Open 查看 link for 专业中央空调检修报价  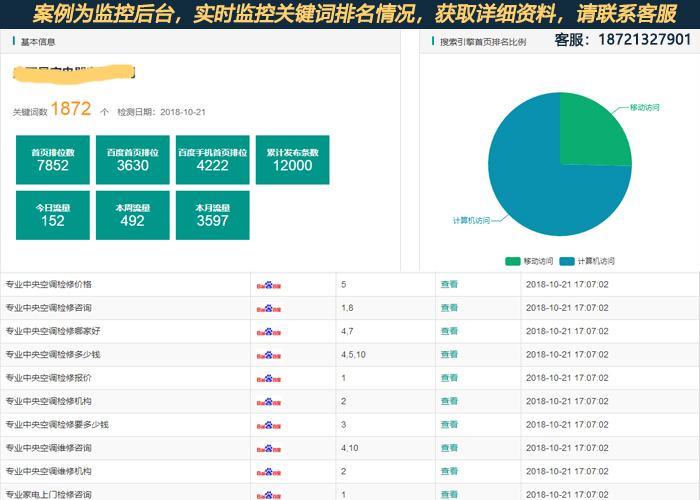[x=449, y=378]
